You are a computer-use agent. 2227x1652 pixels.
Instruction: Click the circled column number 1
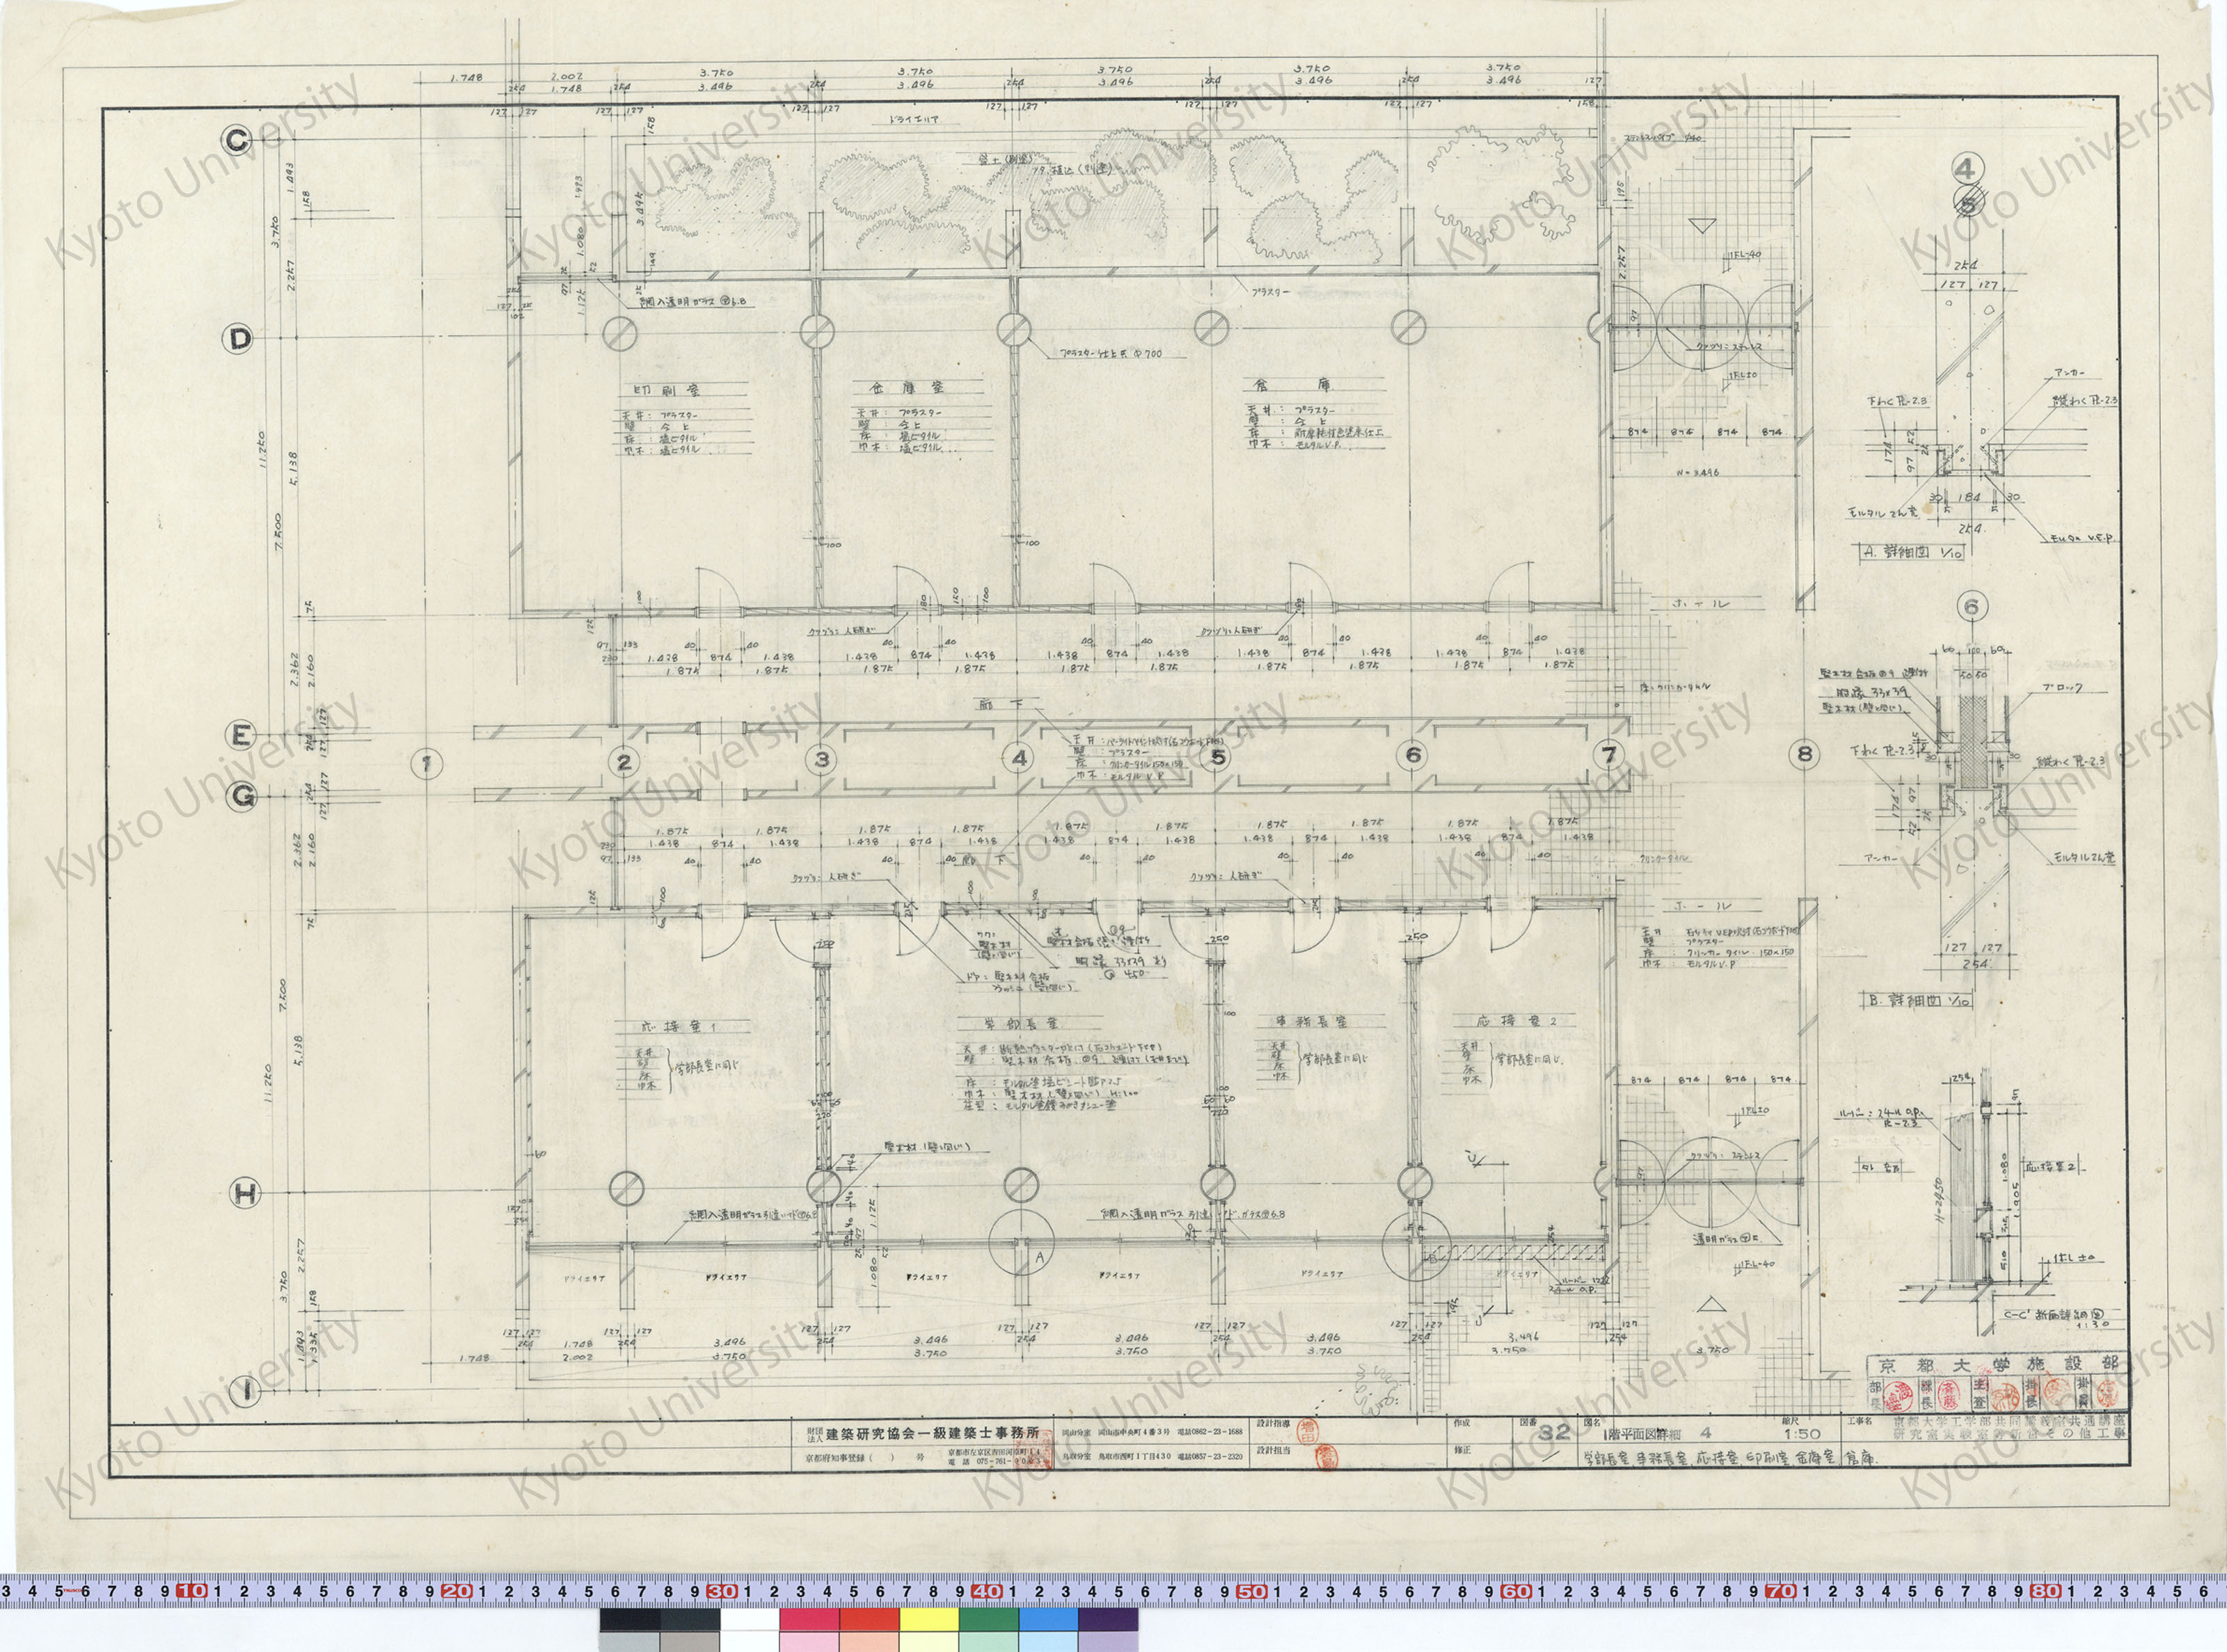(427, 764)
